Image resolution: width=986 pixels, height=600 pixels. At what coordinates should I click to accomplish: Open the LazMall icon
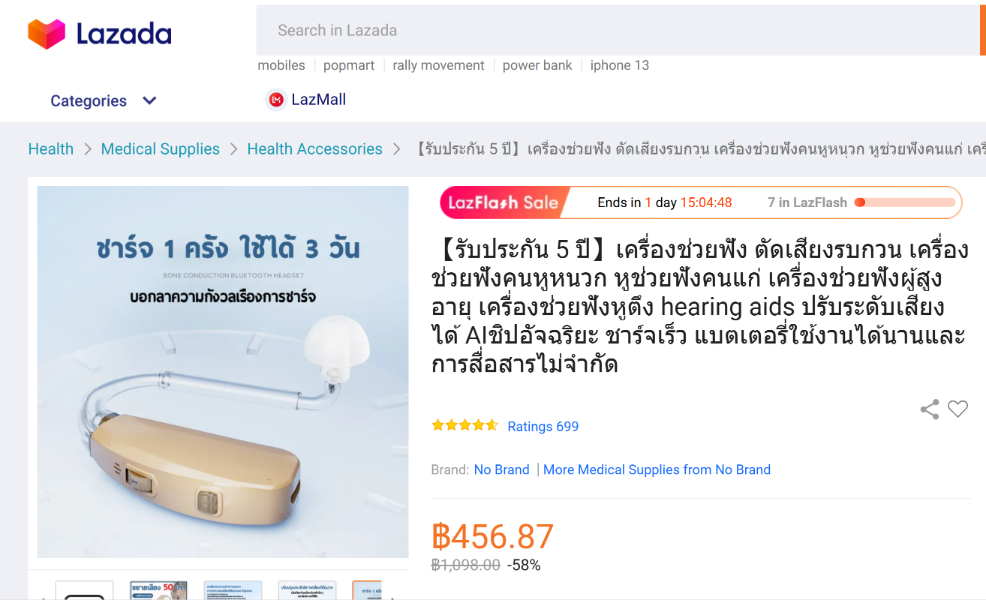(275, 99)
